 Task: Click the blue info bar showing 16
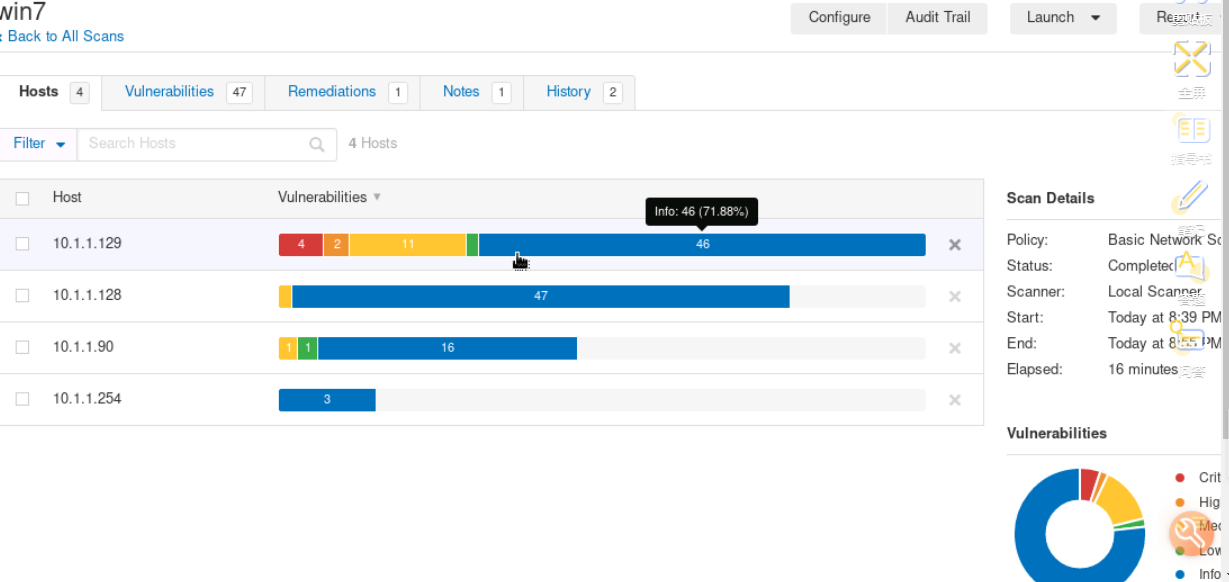[x=447, y=348]
